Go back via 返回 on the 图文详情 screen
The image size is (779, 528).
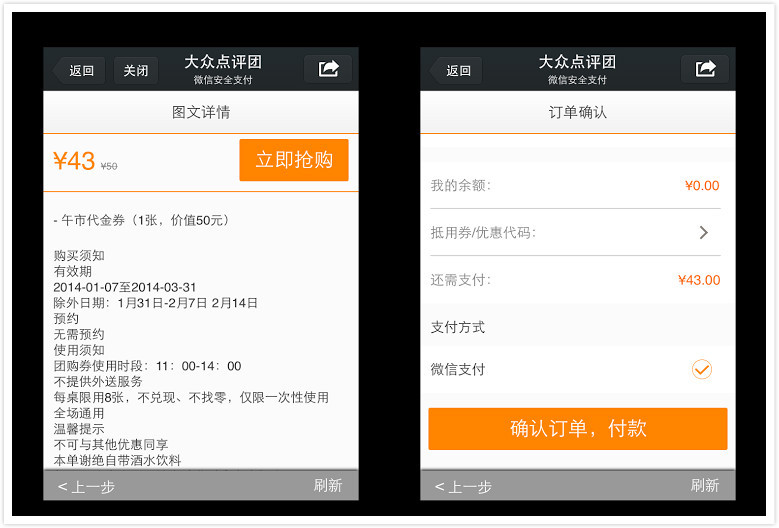point(79,71)
